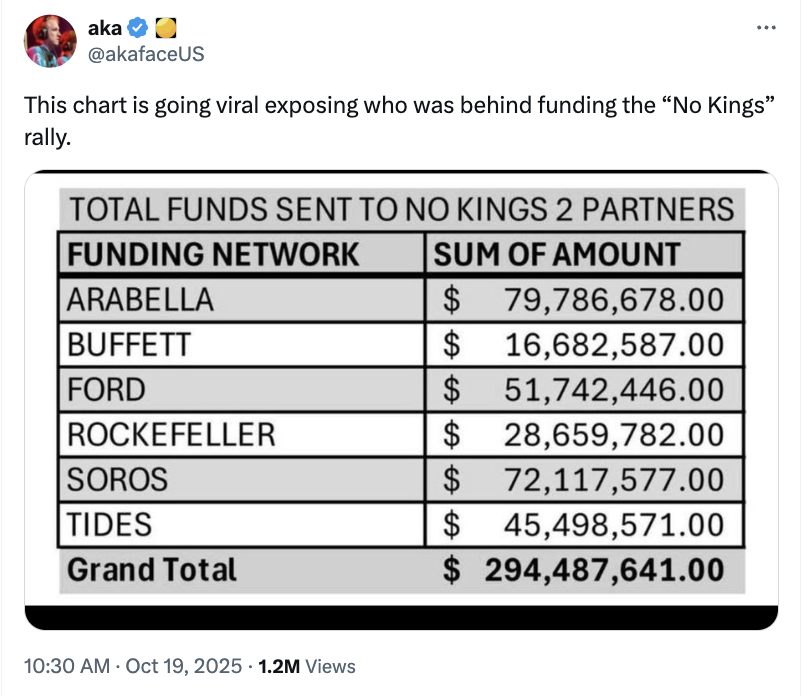The image size is (808, 696).
Task: Click the chart title TOTAL FUNDS SENT
Action: (x=401, y=210)
